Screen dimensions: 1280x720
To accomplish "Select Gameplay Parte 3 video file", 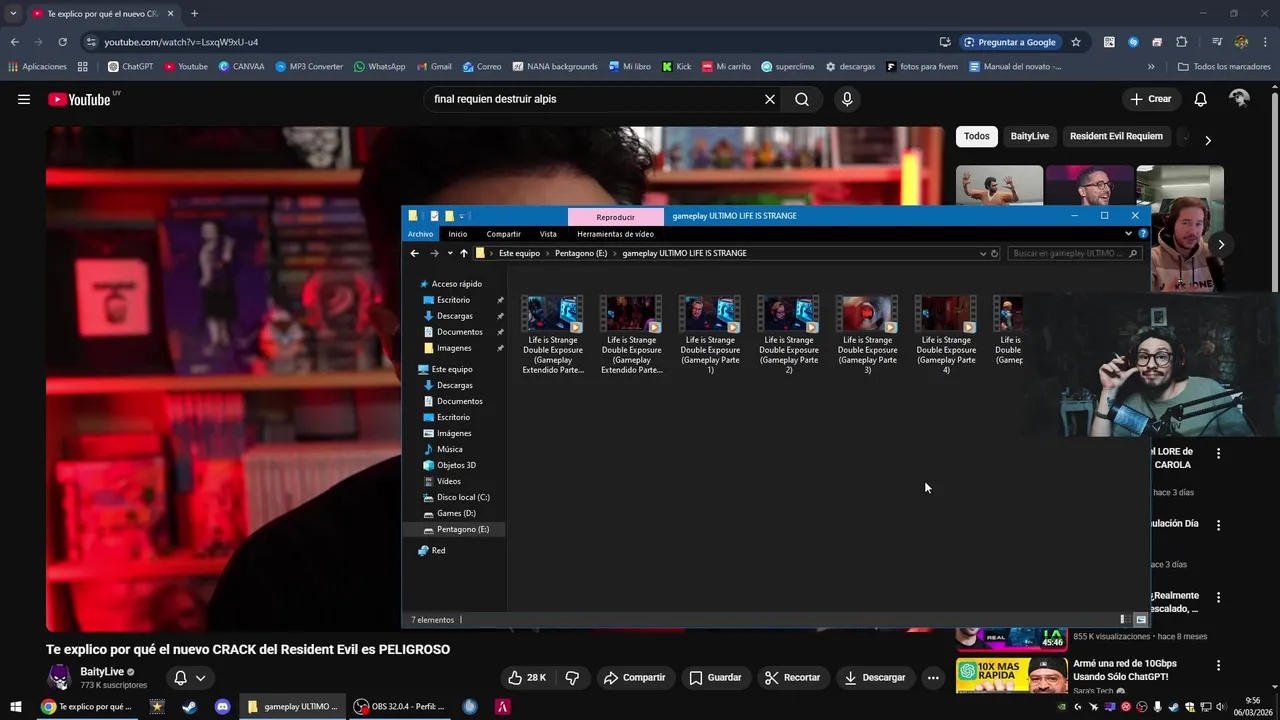I will click(x=867, y=335).
